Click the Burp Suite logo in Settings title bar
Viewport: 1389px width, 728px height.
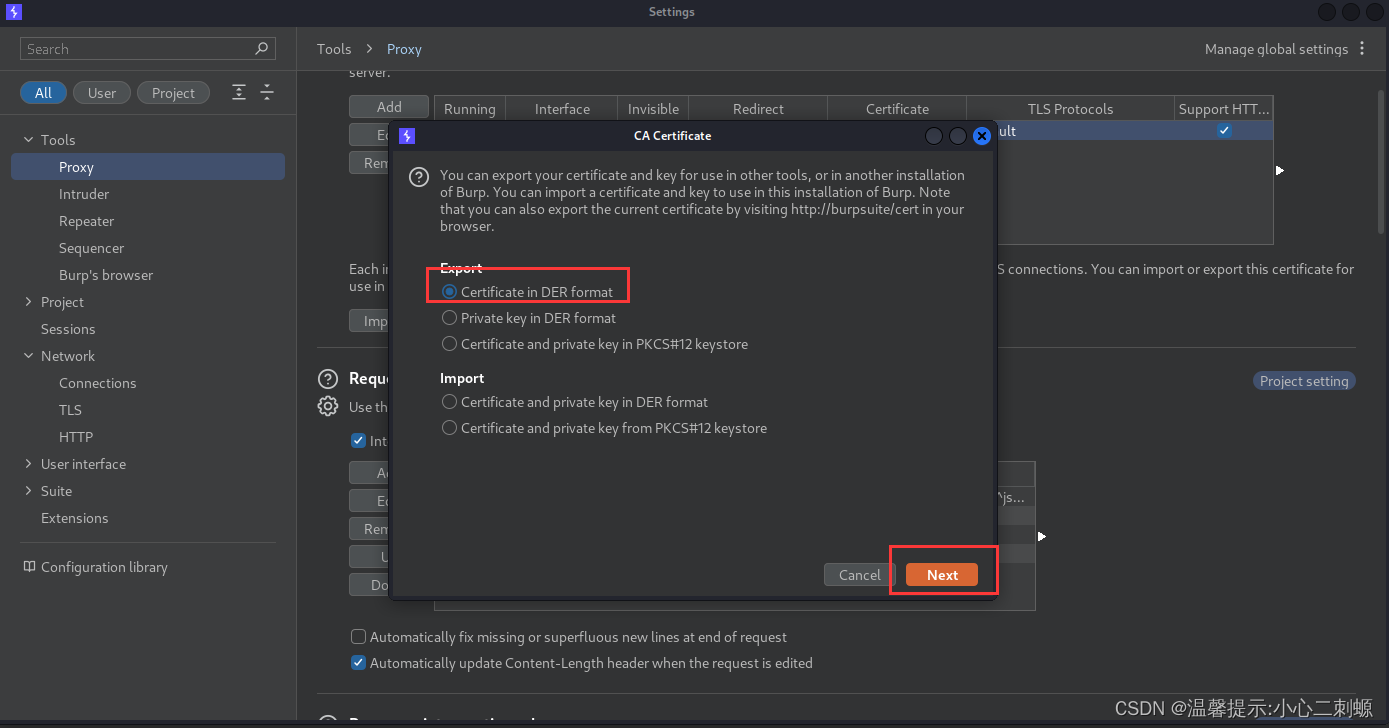pyautogui.click(x=13, y=12)
